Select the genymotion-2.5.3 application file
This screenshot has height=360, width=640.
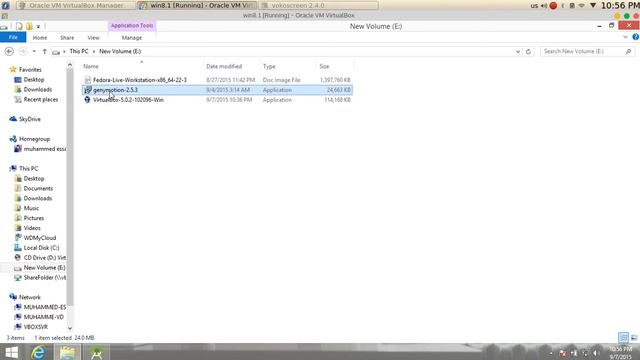tap(217, 90)
